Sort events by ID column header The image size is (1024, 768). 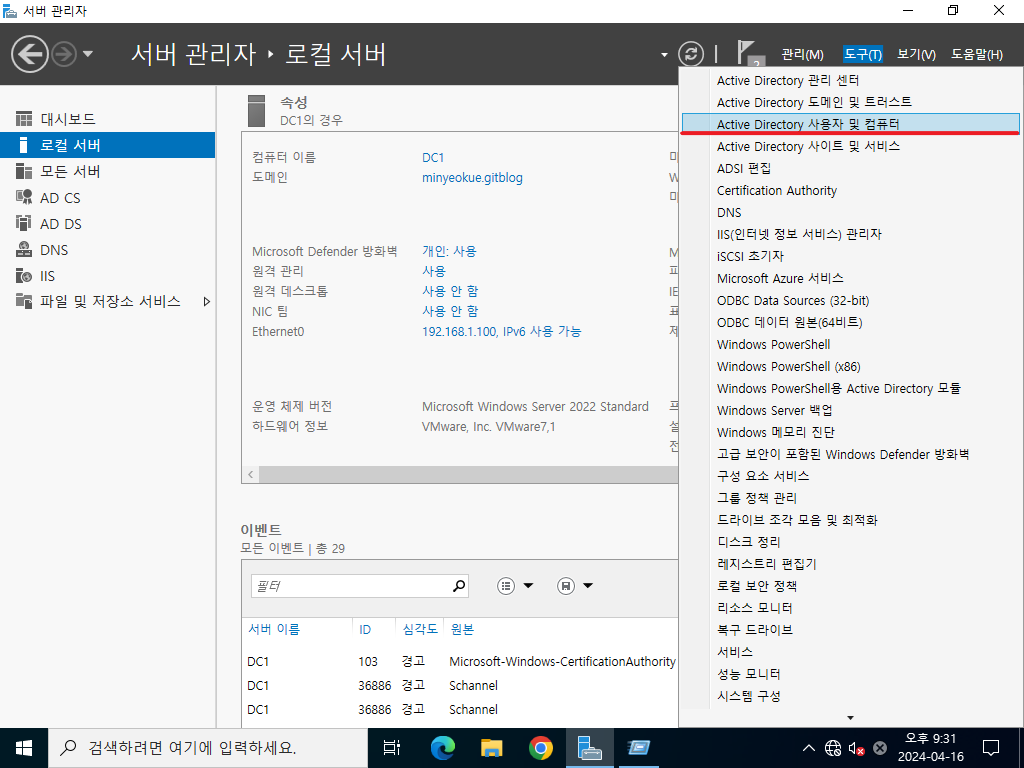point(365,630)
